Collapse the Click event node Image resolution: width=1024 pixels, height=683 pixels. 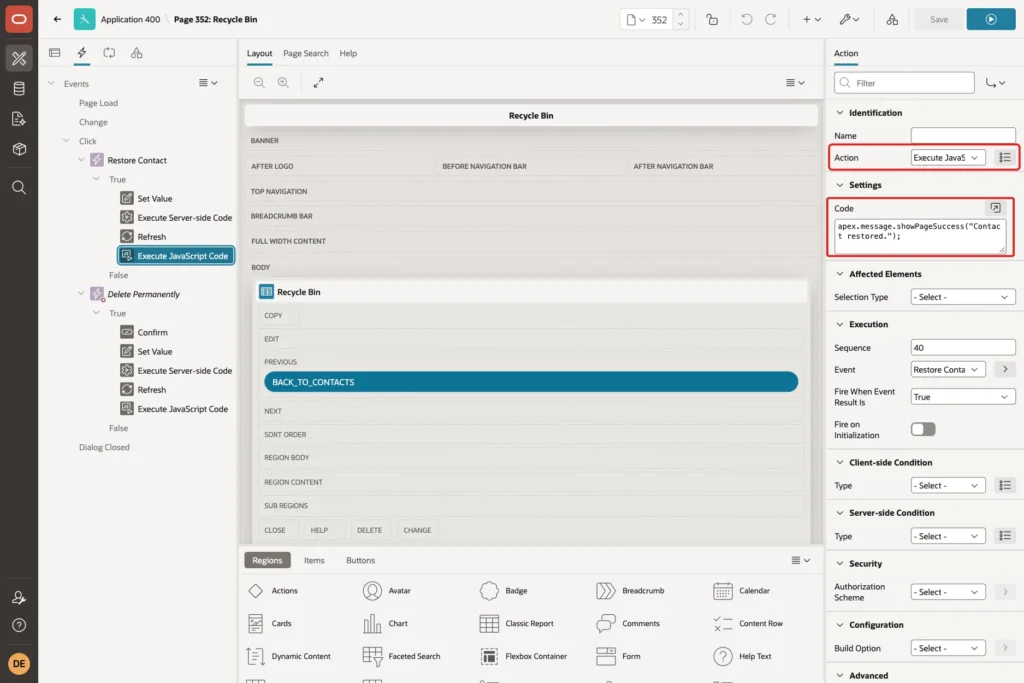tap(66, 140)
